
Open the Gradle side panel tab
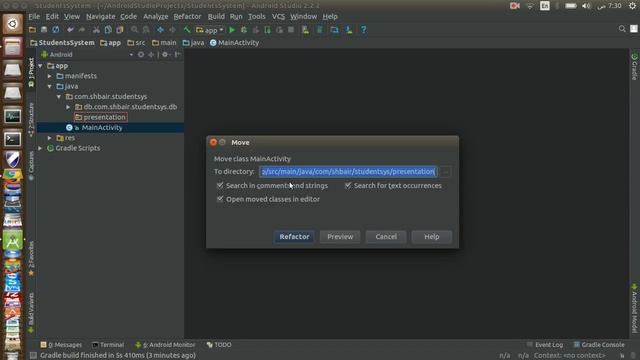634,67
